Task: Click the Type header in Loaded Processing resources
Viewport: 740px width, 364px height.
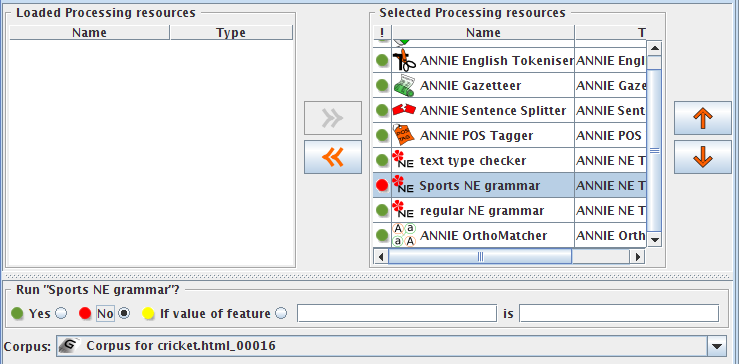Action: coord(231,33)
